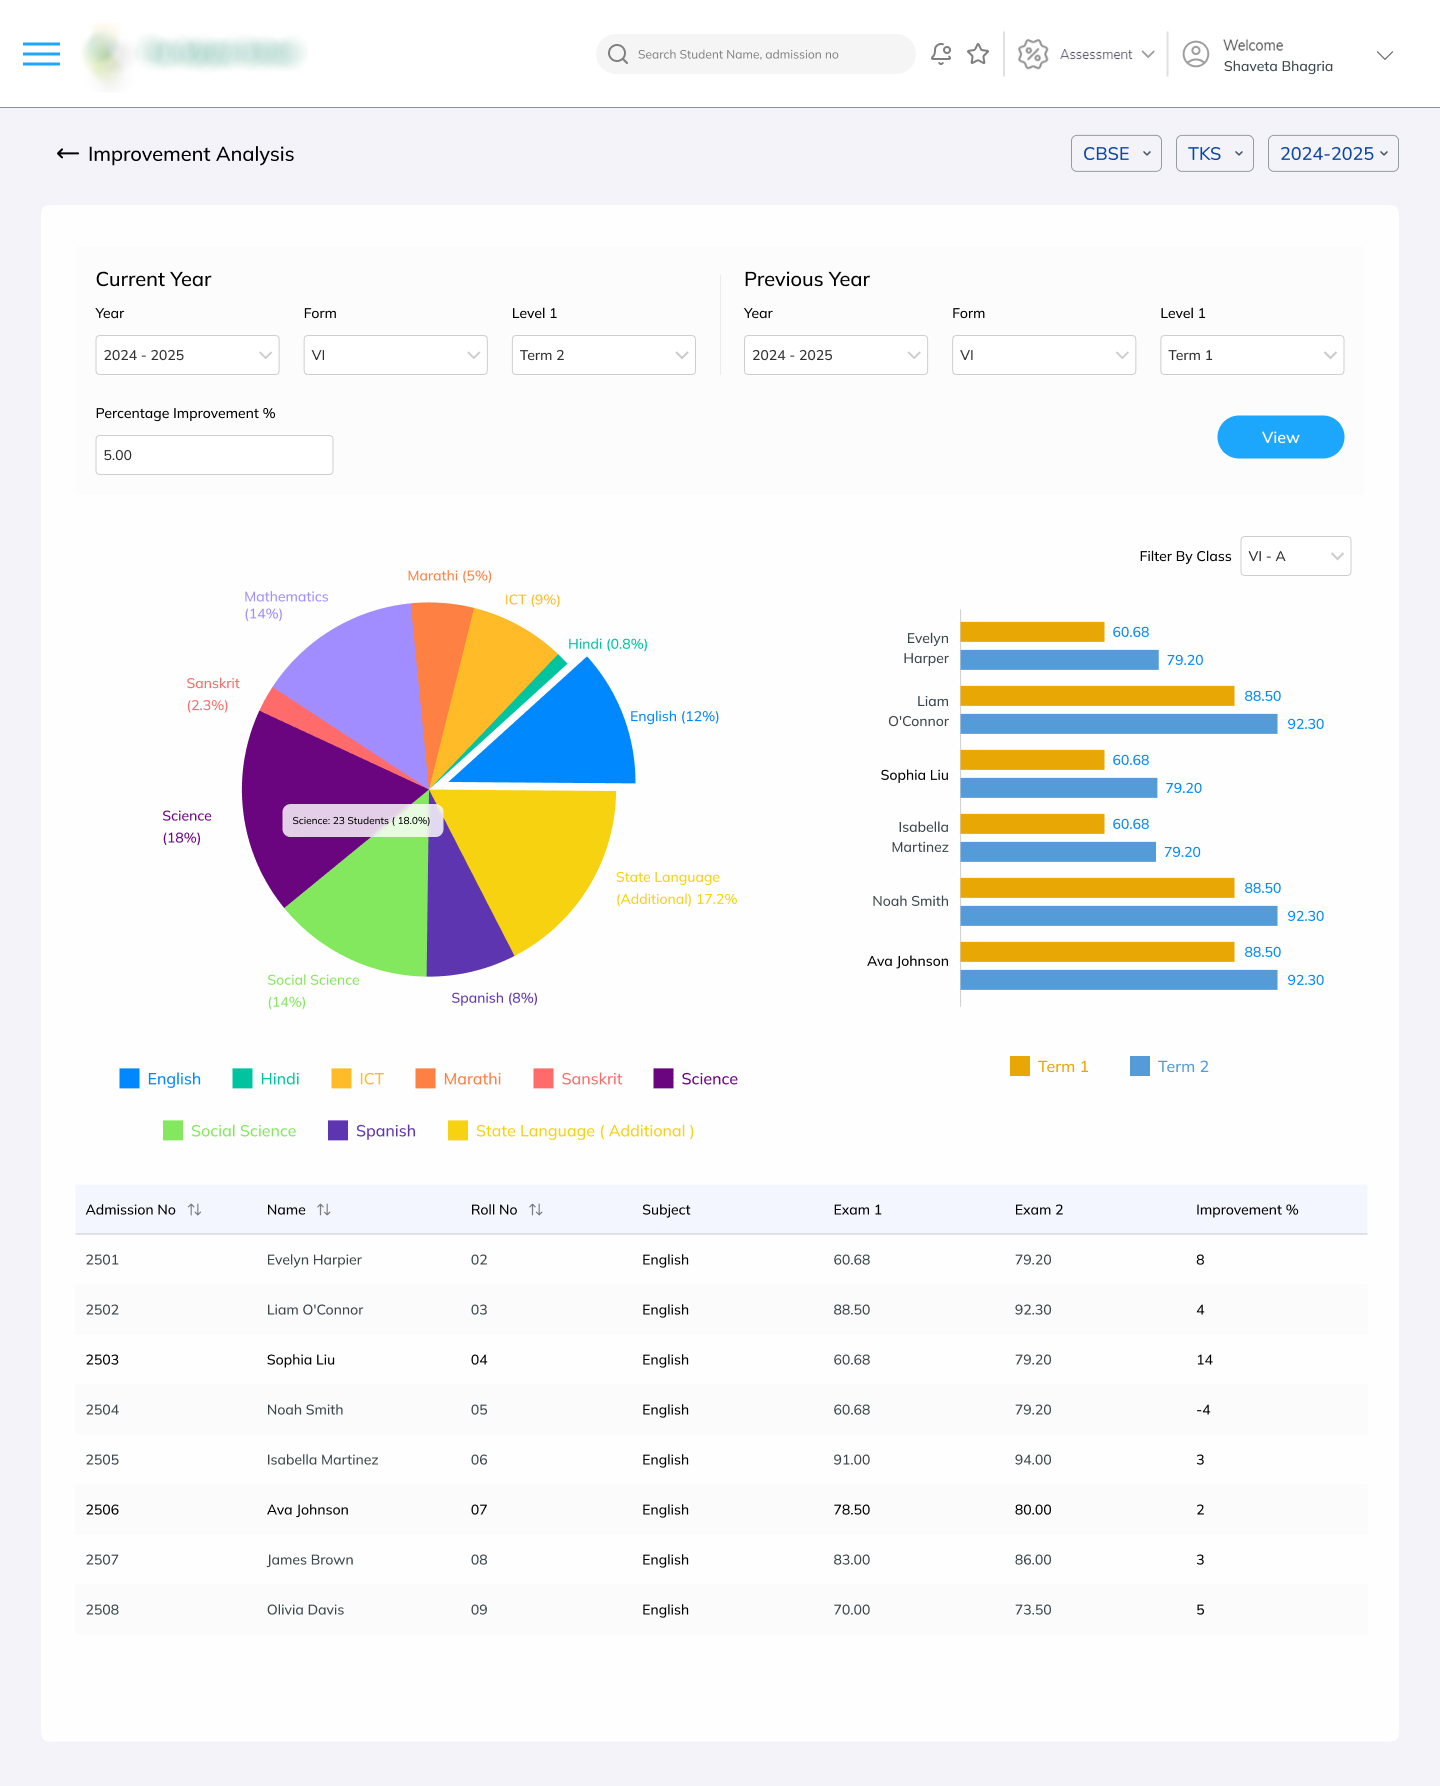
Task: Toggle the Term 1 legend in bar chart
Action: pyautogui.click(x=1049, y=1067)
